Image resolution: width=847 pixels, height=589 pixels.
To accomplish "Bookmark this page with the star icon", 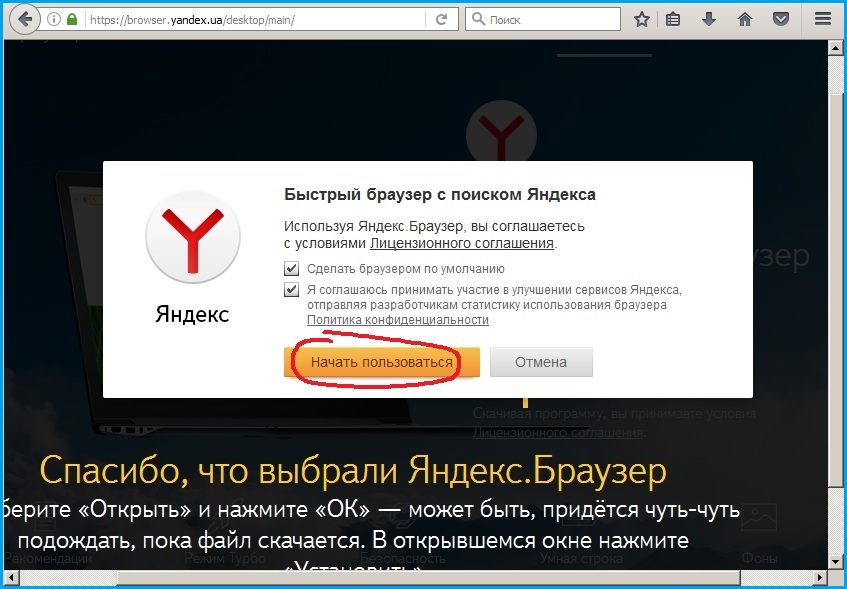I will coord(642,19).
